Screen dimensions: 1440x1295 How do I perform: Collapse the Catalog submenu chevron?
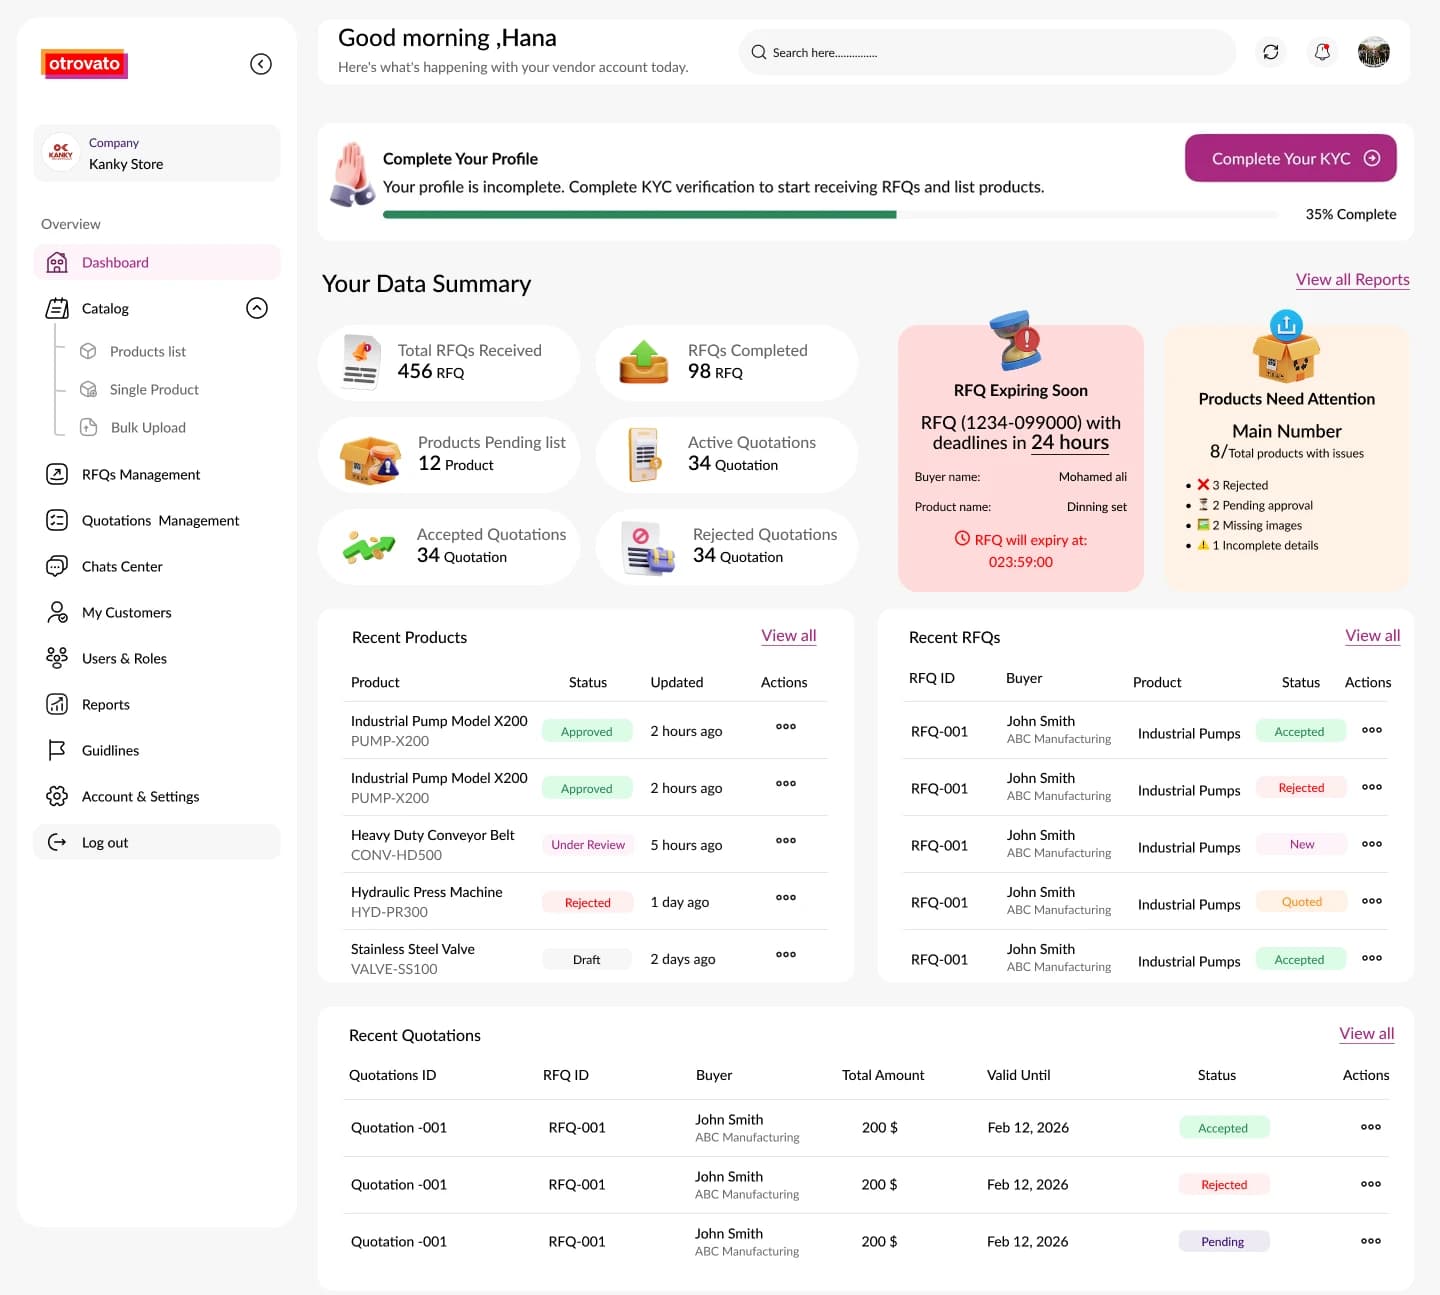[x=257, y=308]
